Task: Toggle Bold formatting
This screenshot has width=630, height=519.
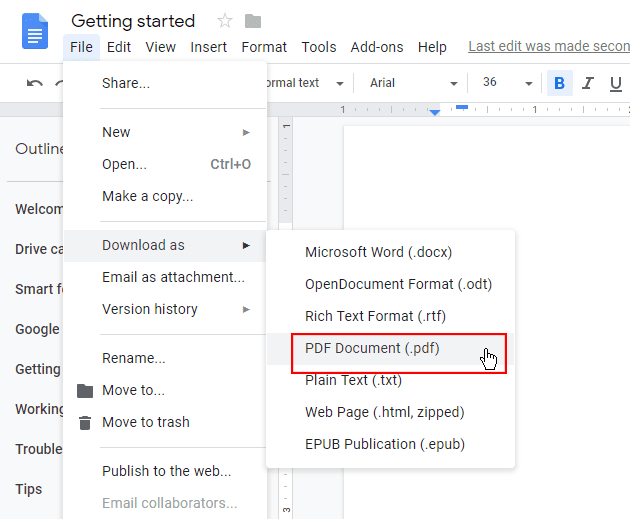Action: point(559,83)
